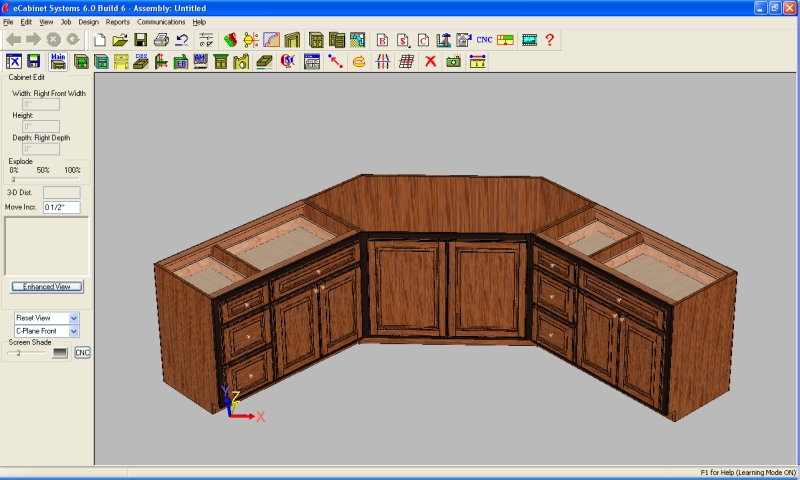Click the CNC icon in the top toolbar

point(484,40)
